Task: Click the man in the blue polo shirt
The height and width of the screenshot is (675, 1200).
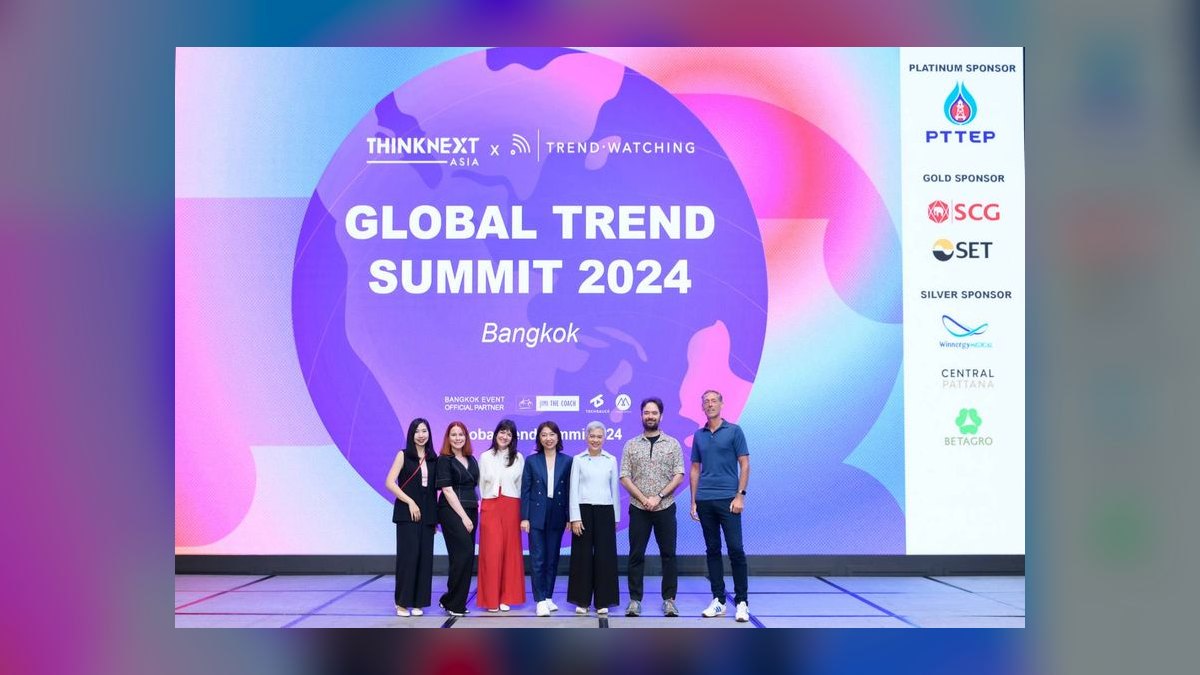Action: click(722, 505)
